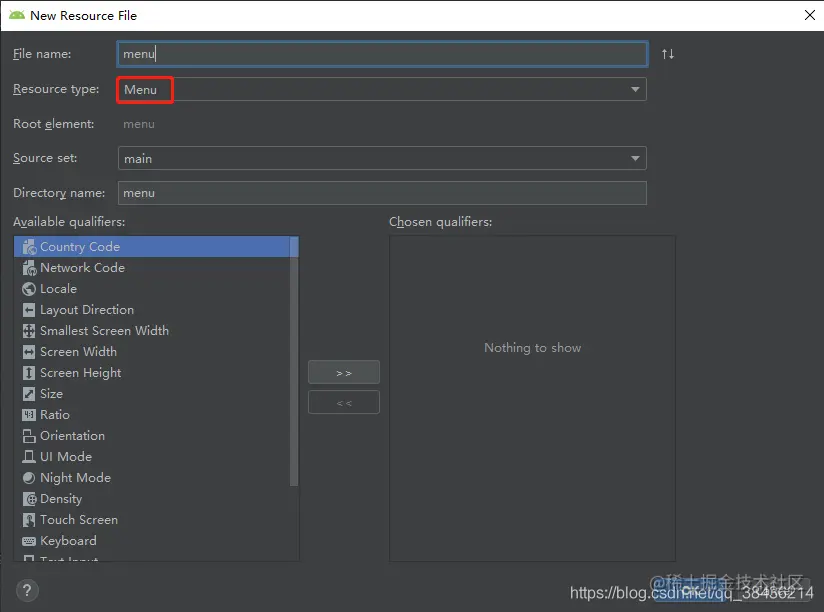
Task: Click the Source set label
Action: tap(45, 158)
